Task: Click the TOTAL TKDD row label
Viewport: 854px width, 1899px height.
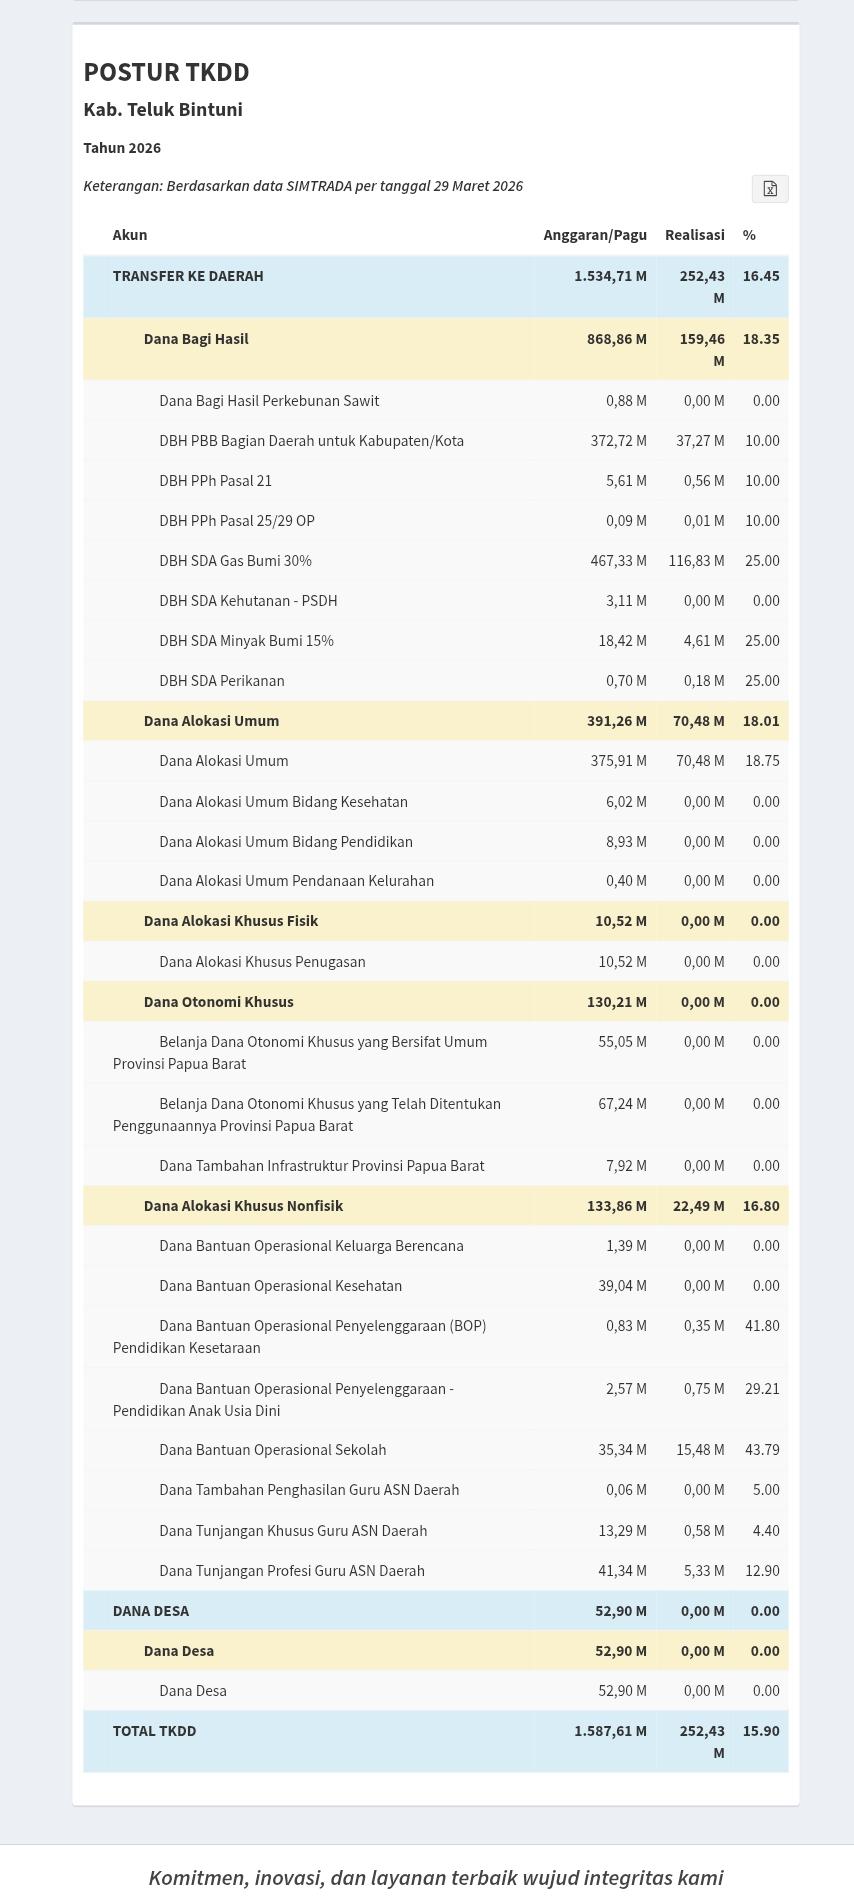Action: 155,1731
